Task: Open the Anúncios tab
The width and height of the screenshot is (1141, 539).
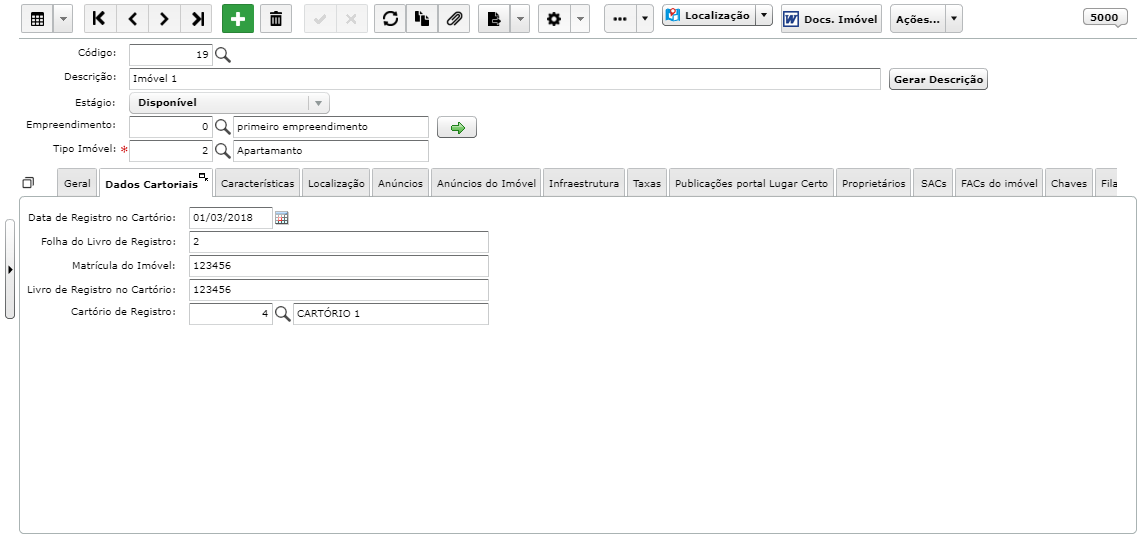Action: tap(400, 183)
